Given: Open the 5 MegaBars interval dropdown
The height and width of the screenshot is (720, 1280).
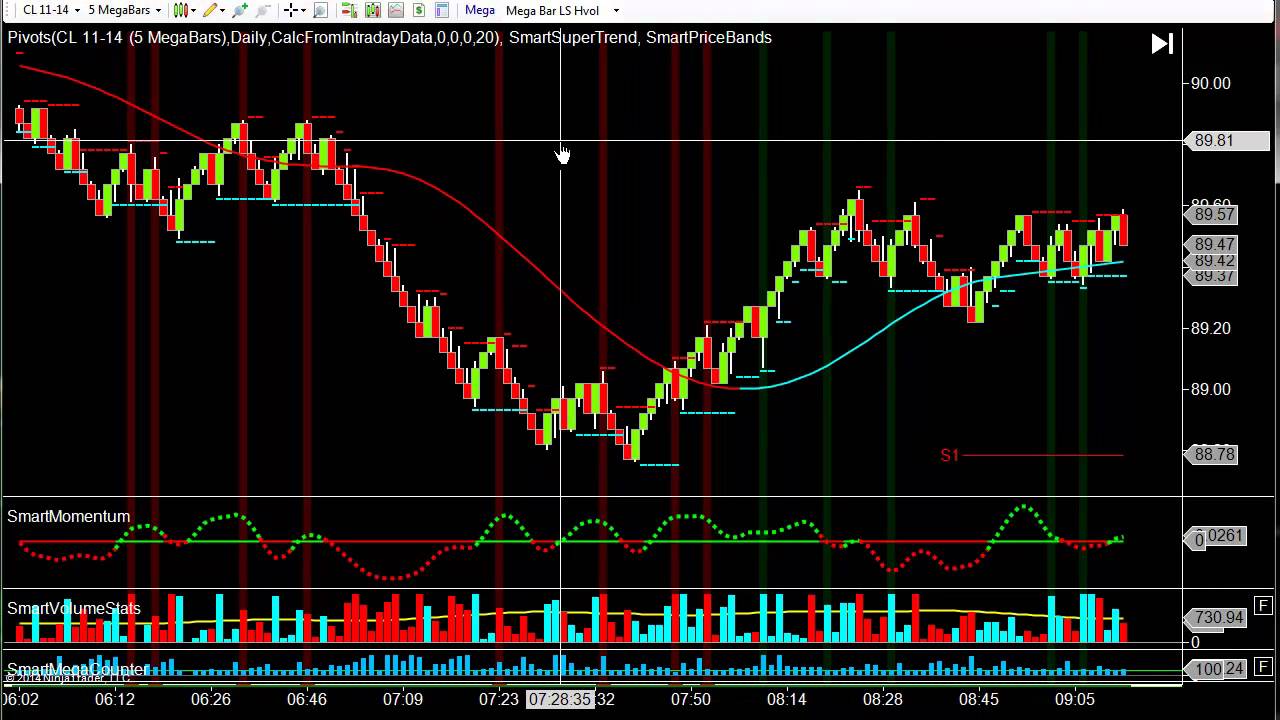Looking at the screenshot, I should point(125,10).
